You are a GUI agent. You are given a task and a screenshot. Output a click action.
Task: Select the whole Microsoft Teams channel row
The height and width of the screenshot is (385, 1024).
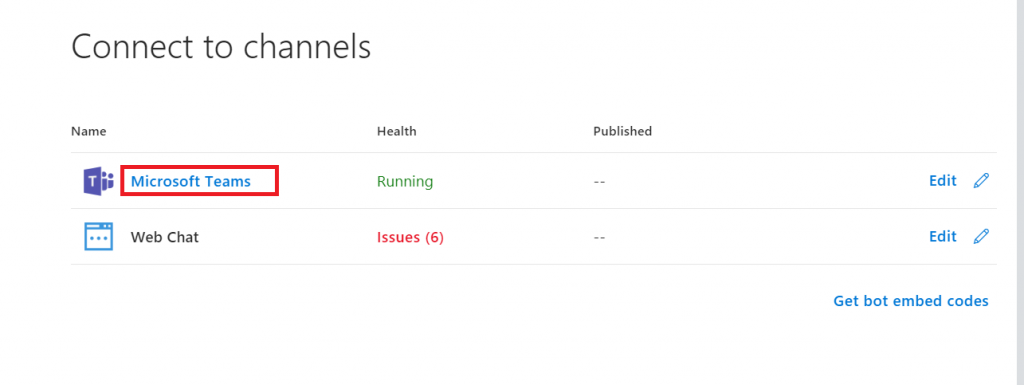point(534,181)
